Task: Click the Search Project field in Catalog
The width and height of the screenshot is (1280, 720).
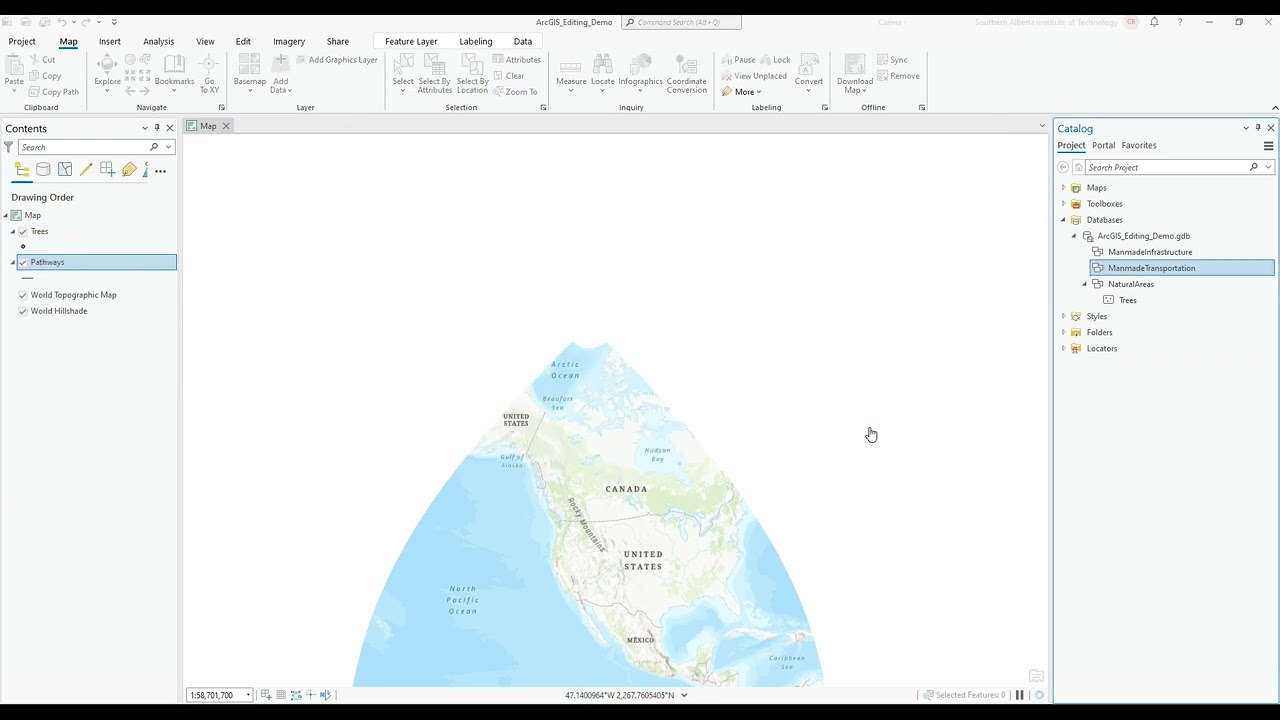Action: pos(1165,167)
